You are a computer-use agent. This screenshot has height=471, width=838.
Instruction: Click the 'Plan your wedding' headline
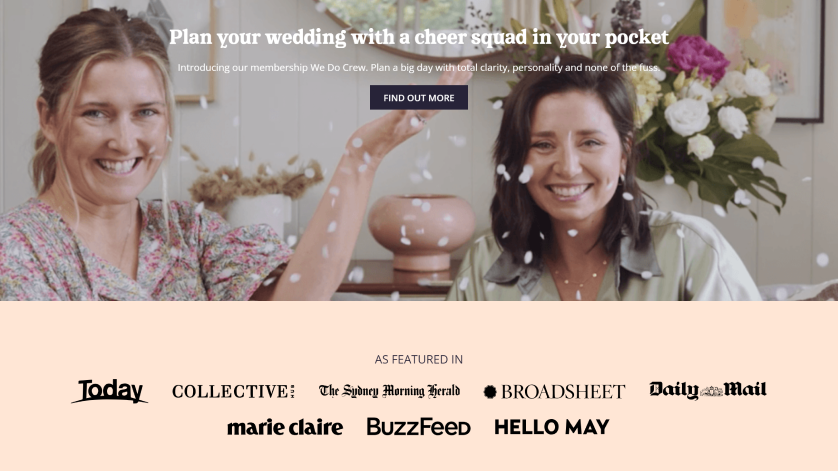point(418,37)
